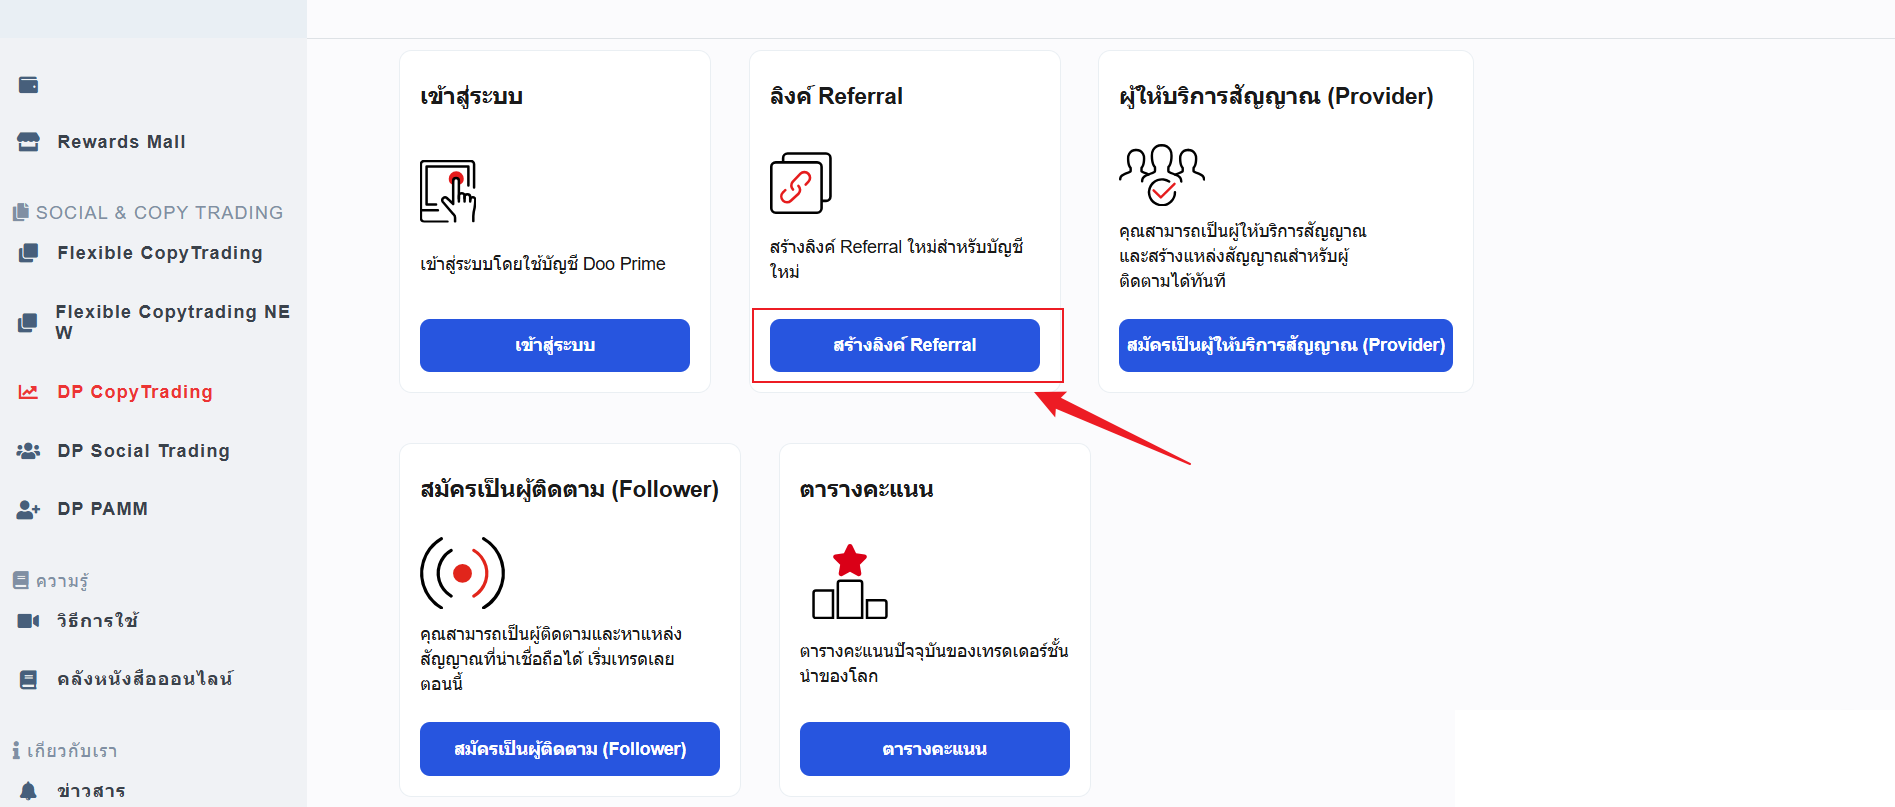Click the user-plus icon beside DP PAMM
This screenshot has height=807, width=1895.
point(28,509)
